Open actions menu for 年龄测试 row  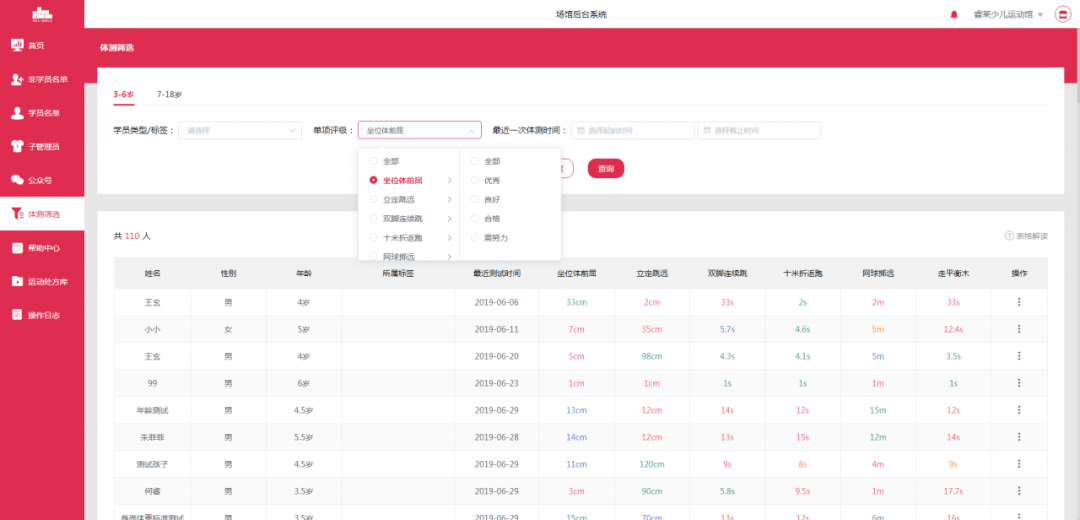click(1019, 410)
